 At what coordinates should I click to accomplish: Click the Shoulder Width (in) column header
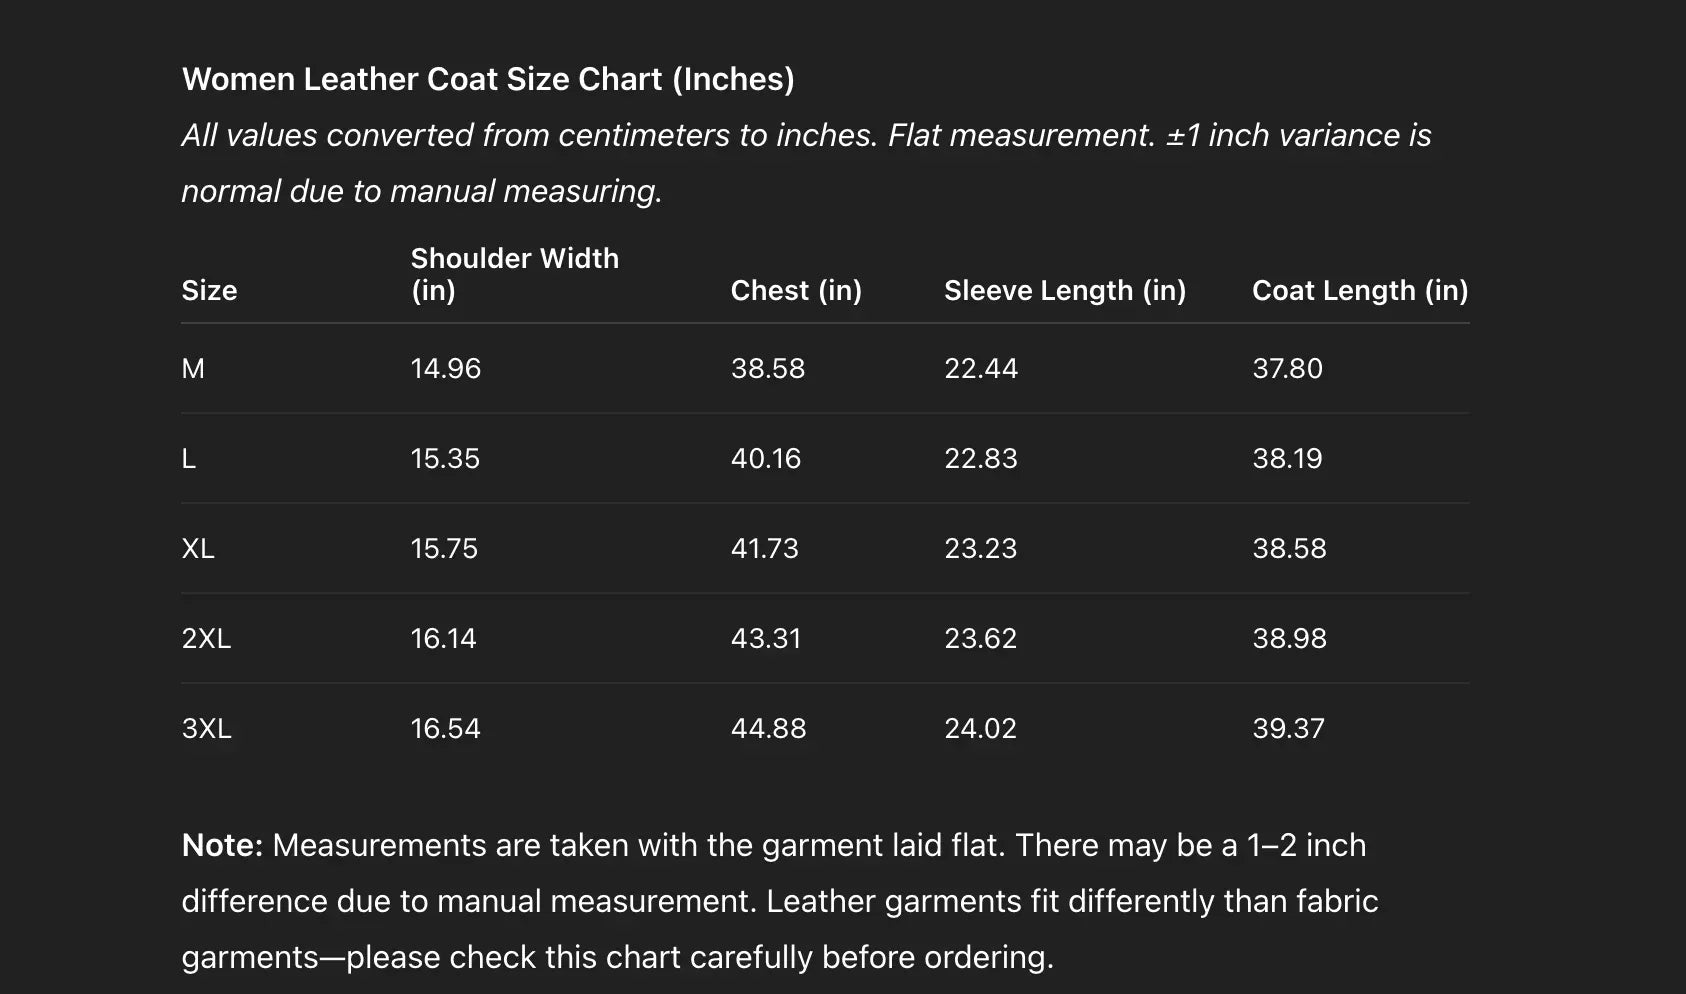click(x=514, y=273)
